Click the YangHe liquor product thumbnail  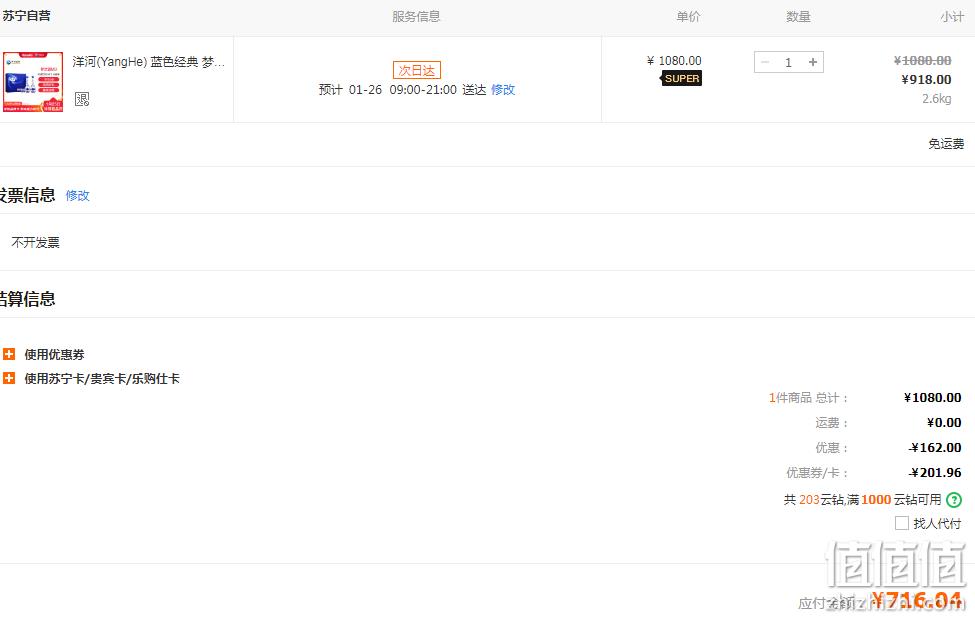33,81
